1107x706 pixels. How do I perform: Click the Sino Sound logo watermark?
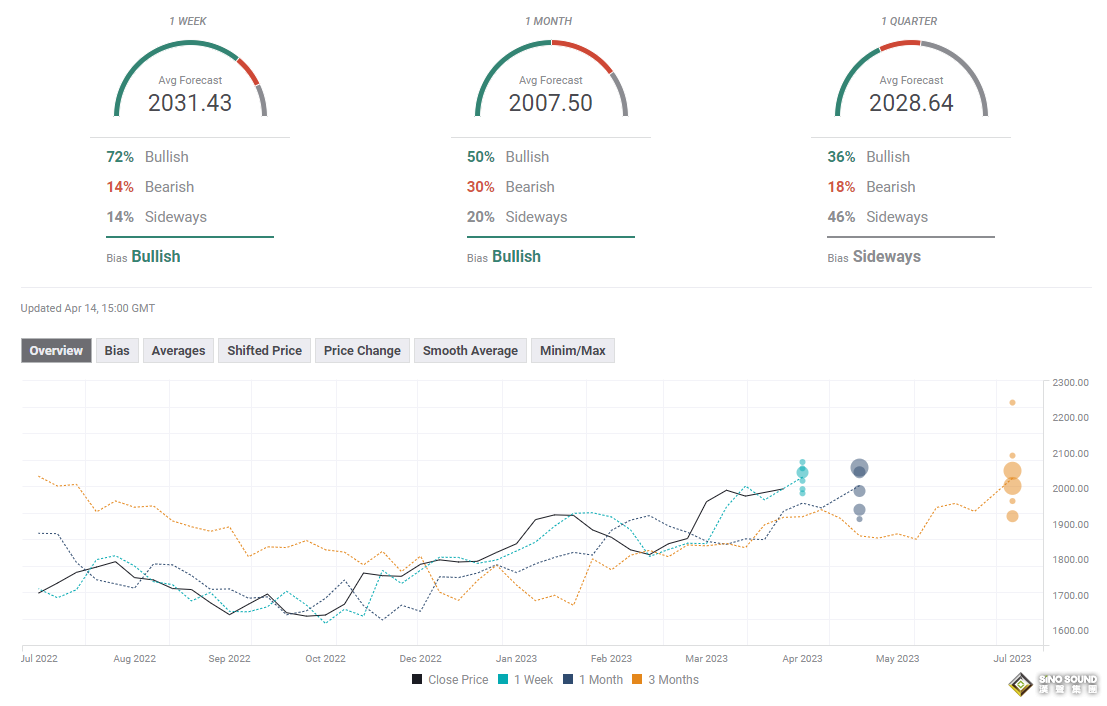pos(1051,685)
